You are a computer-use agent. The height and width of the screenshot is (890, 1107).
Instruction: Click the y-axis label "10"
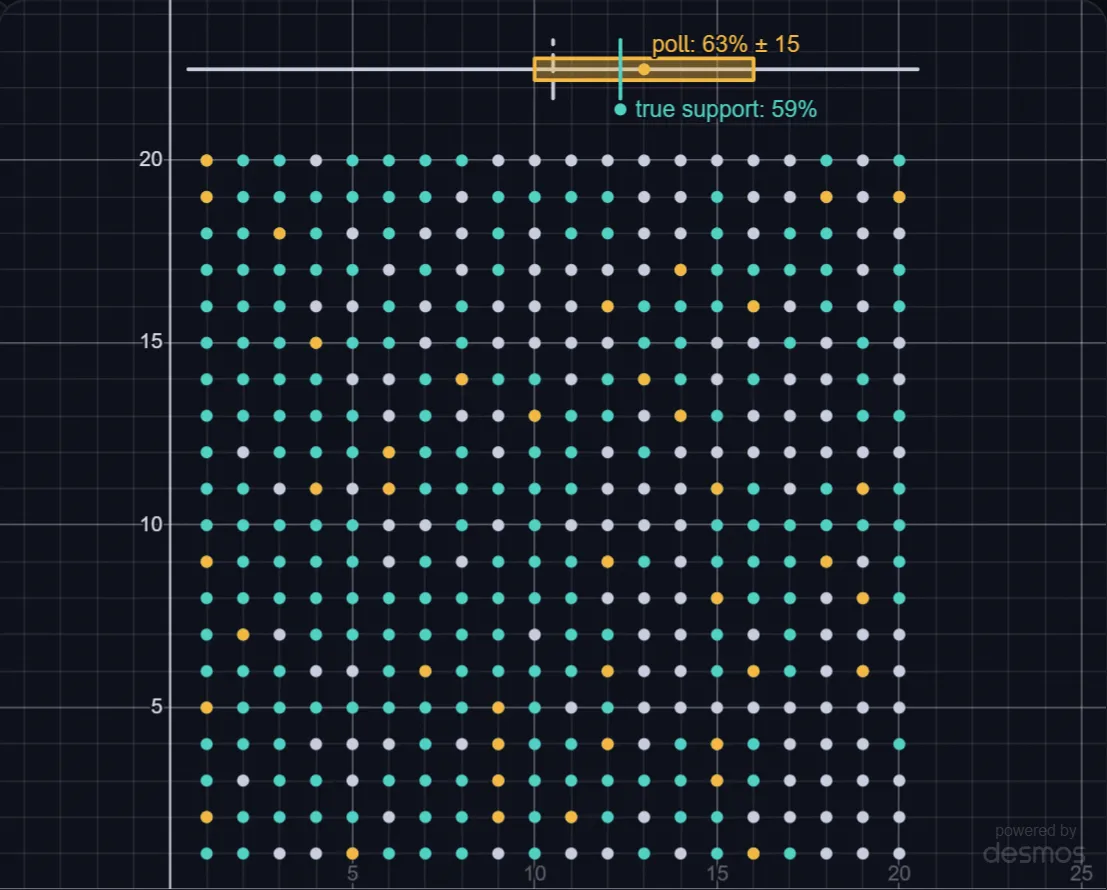click(150, 524)
